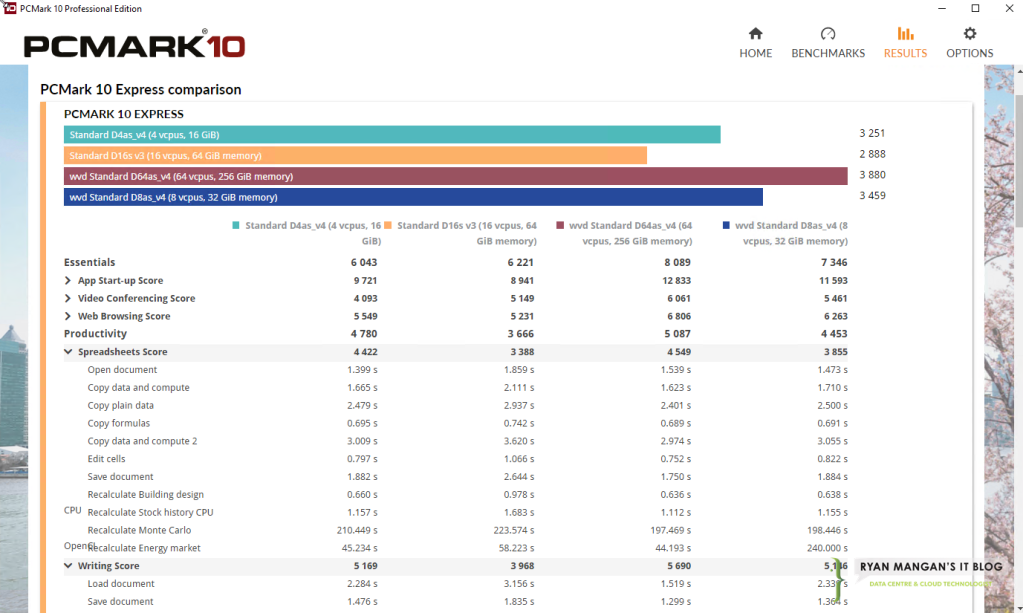Click the PCMark 10 Express comparison heading

click(x=141, y=89)
